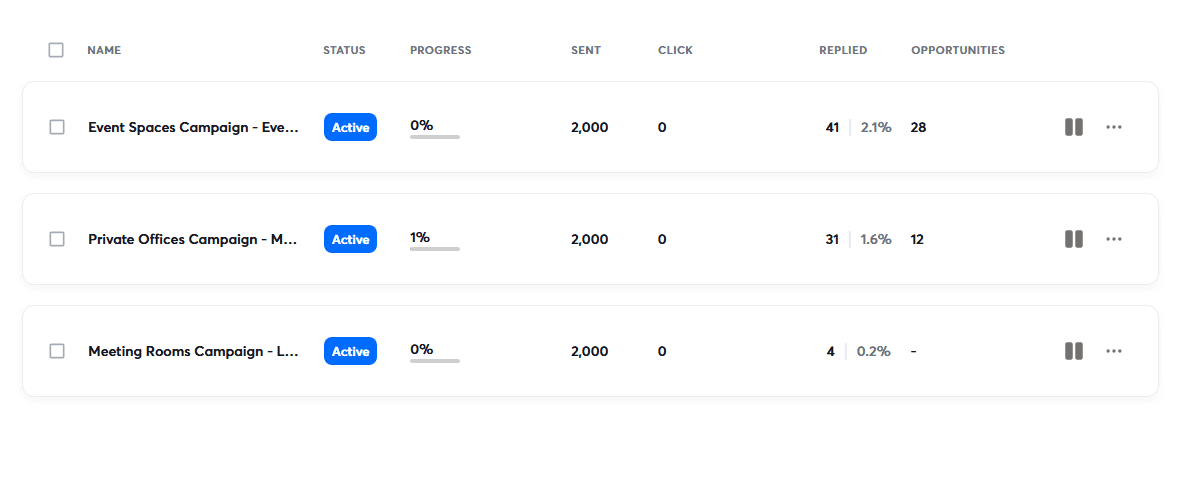Sort by the Name column header
Viewport: 1189px width, 498px height.
104,50
